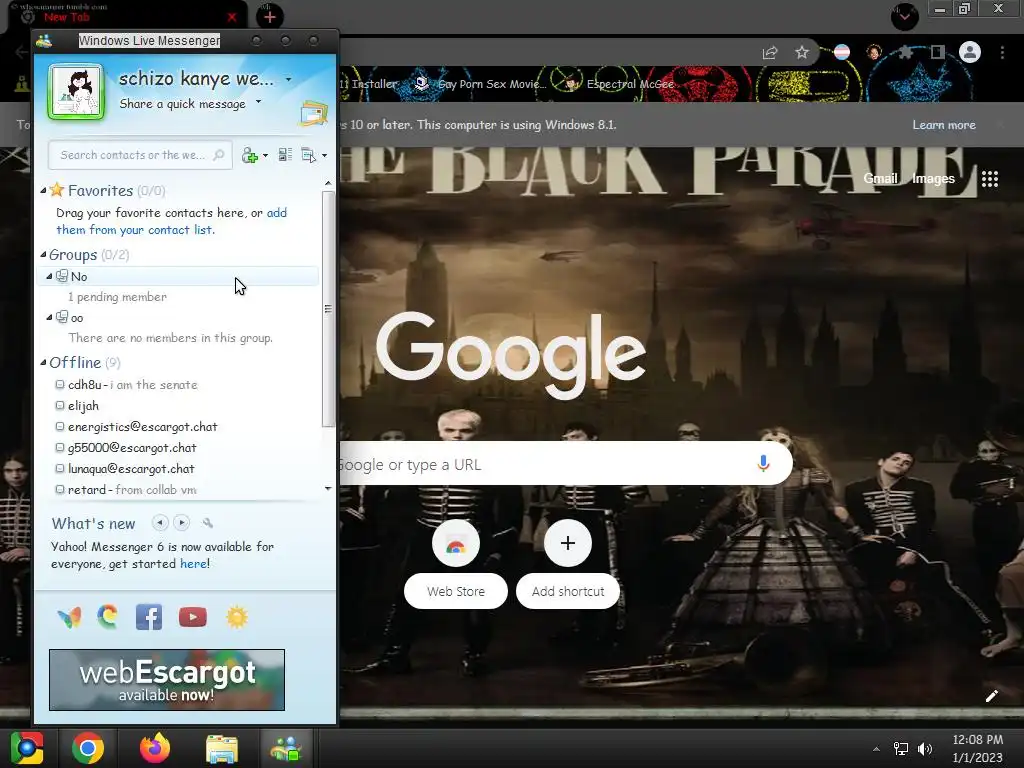1024x768 pixels.
Task: Bookmark this tab with the star icon
Action: 802,52
